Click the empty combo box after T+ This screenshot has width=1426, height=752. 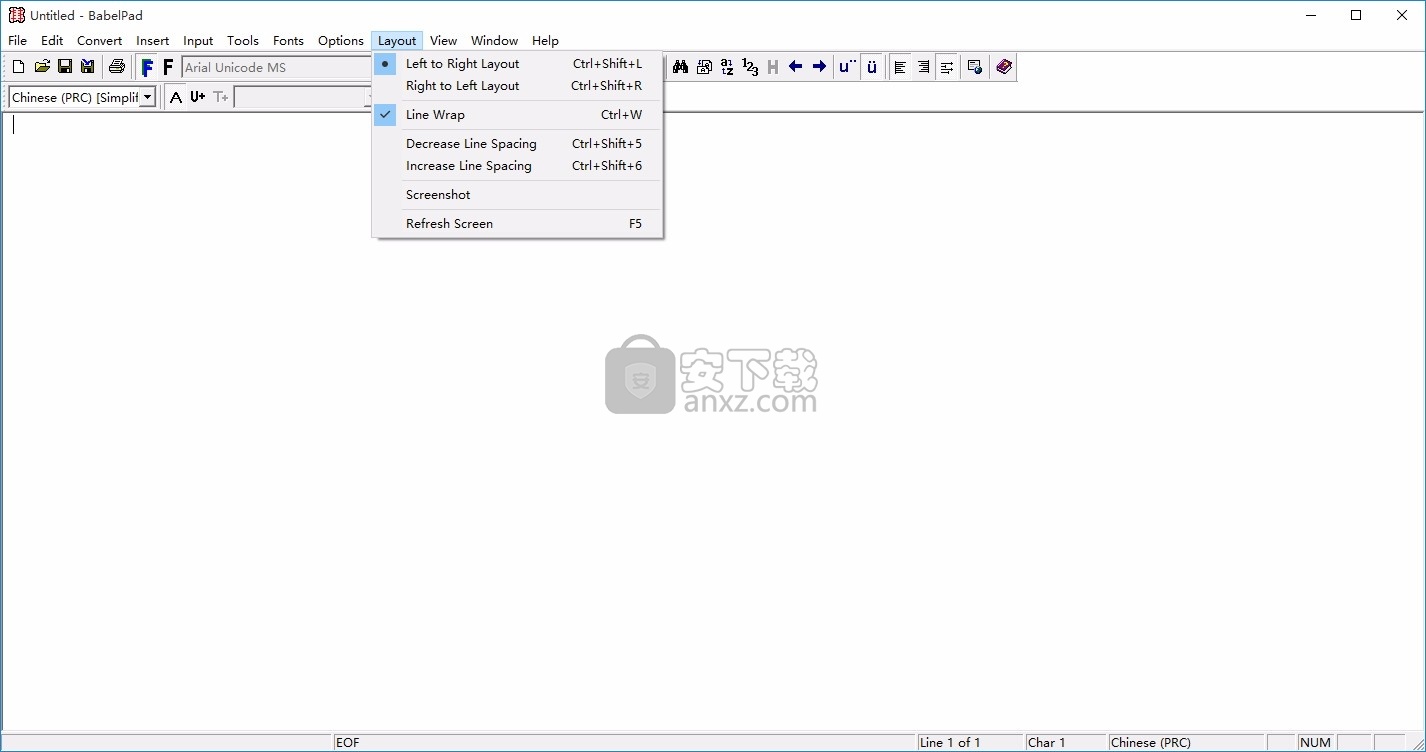click(x=303, y=97)
